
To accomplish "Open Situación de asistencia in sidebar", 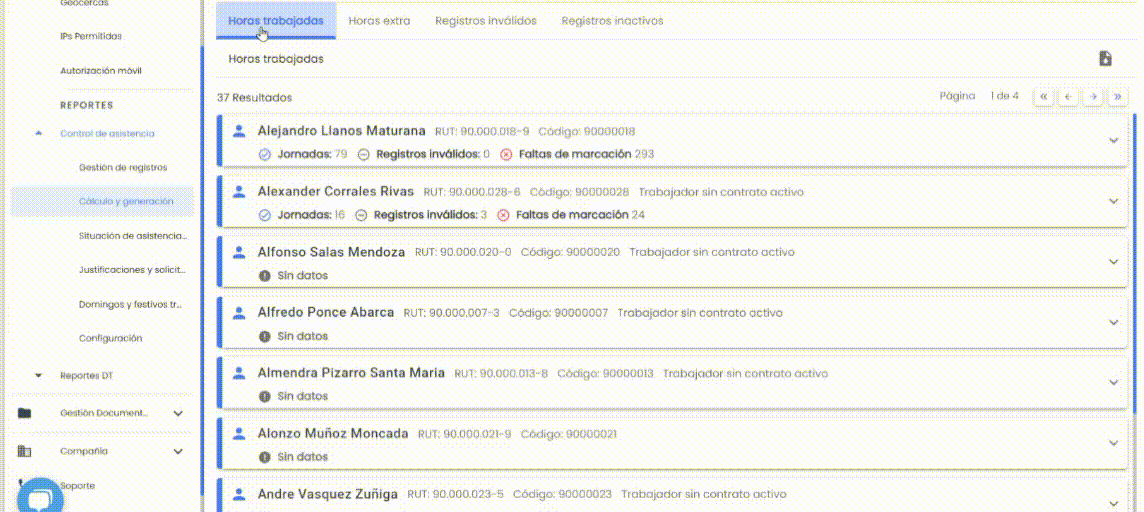I will coord(133,236).
